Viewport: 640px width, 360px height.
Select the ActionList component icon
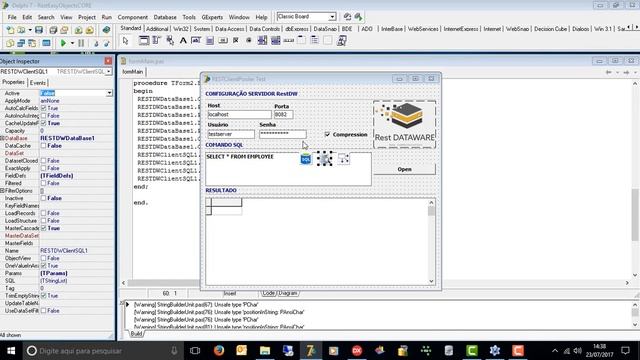tap(342, 40)
